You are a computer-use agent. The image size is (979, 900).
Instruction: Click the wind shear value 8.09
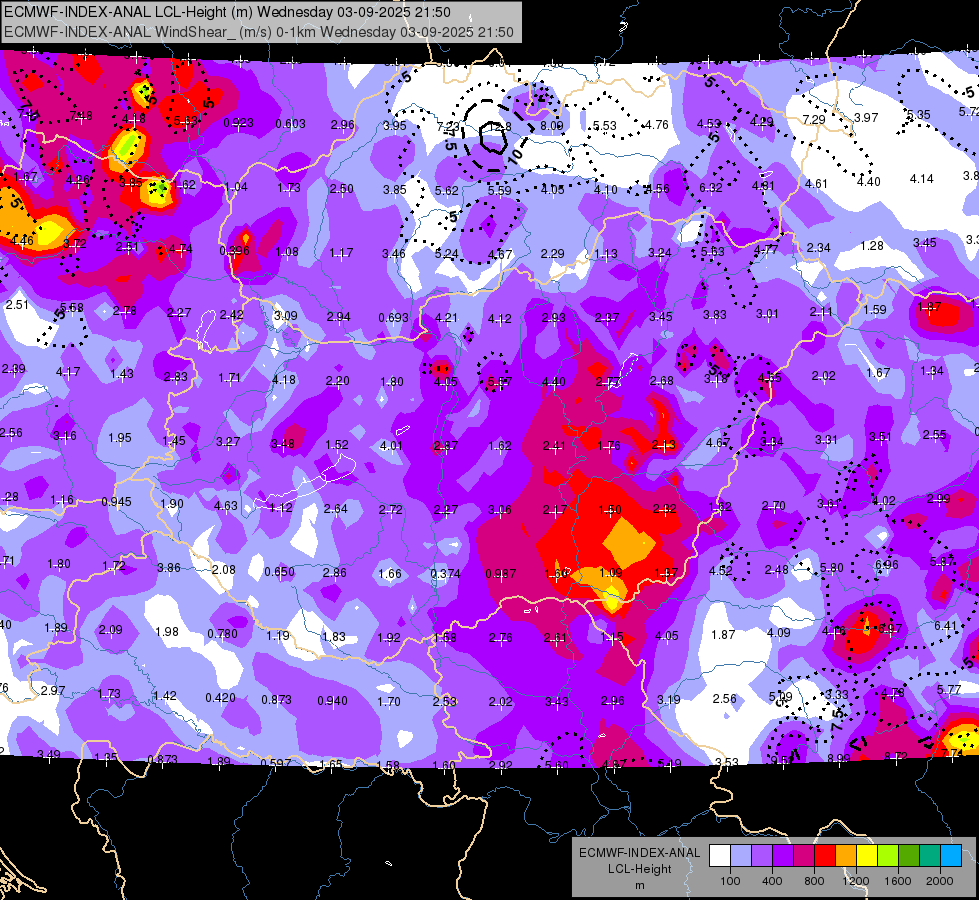pos(551,126)
